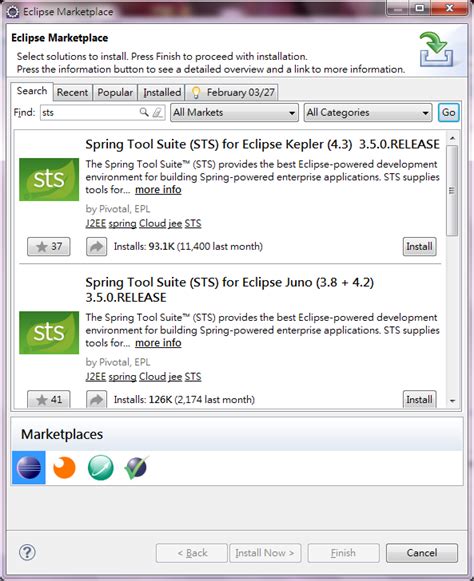Click the Eclipse Marketplace title bar icon
The height and width of the screenshot is (581, 474).
[x=13, y=11]
